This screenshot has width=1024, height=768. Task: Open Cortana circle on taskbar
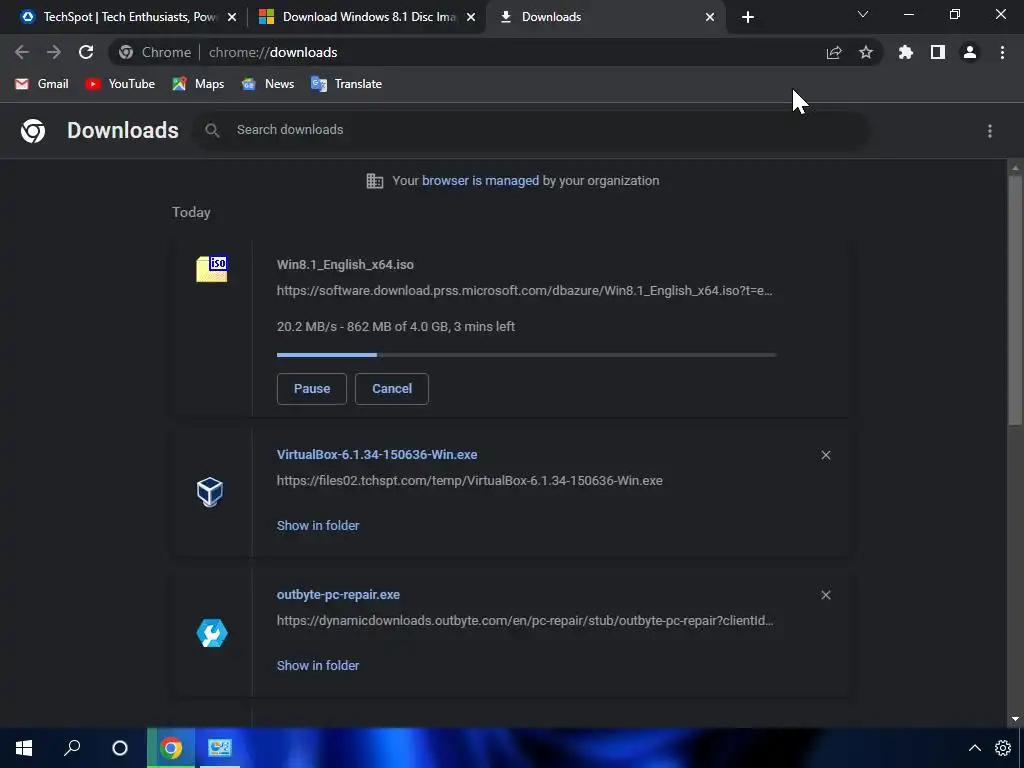120,748
